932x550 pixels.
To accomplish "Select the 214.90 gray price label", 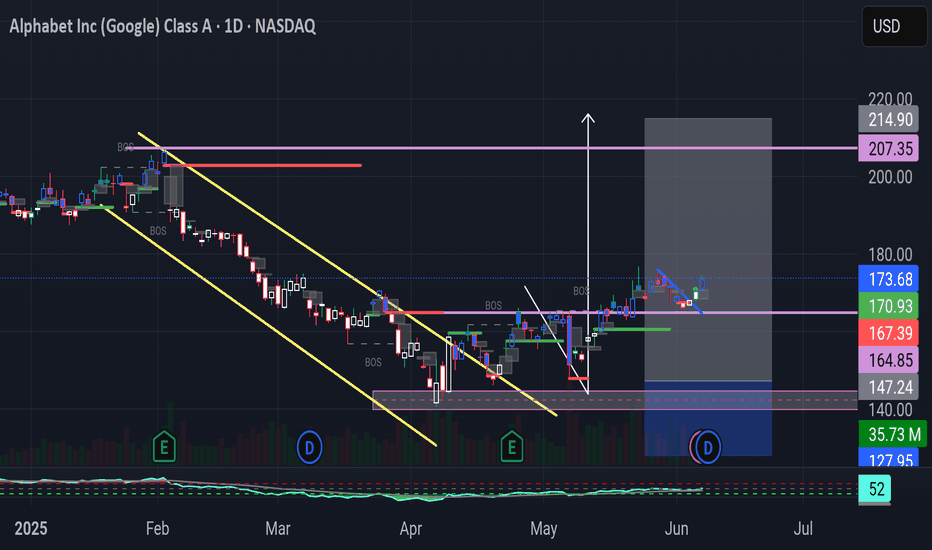I will coord(889,120).
